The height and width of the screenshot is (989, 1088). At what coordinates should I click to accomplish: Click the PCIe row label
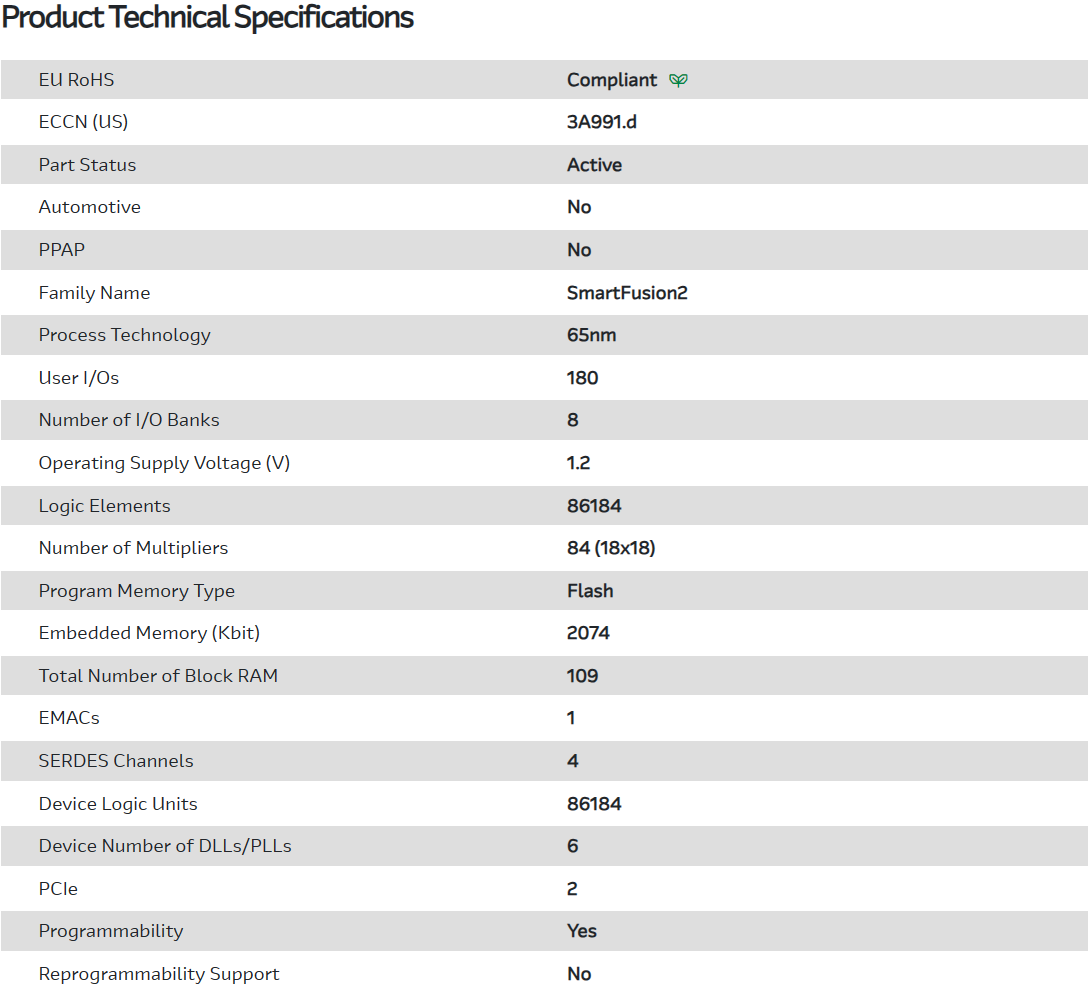pos(58,889)
